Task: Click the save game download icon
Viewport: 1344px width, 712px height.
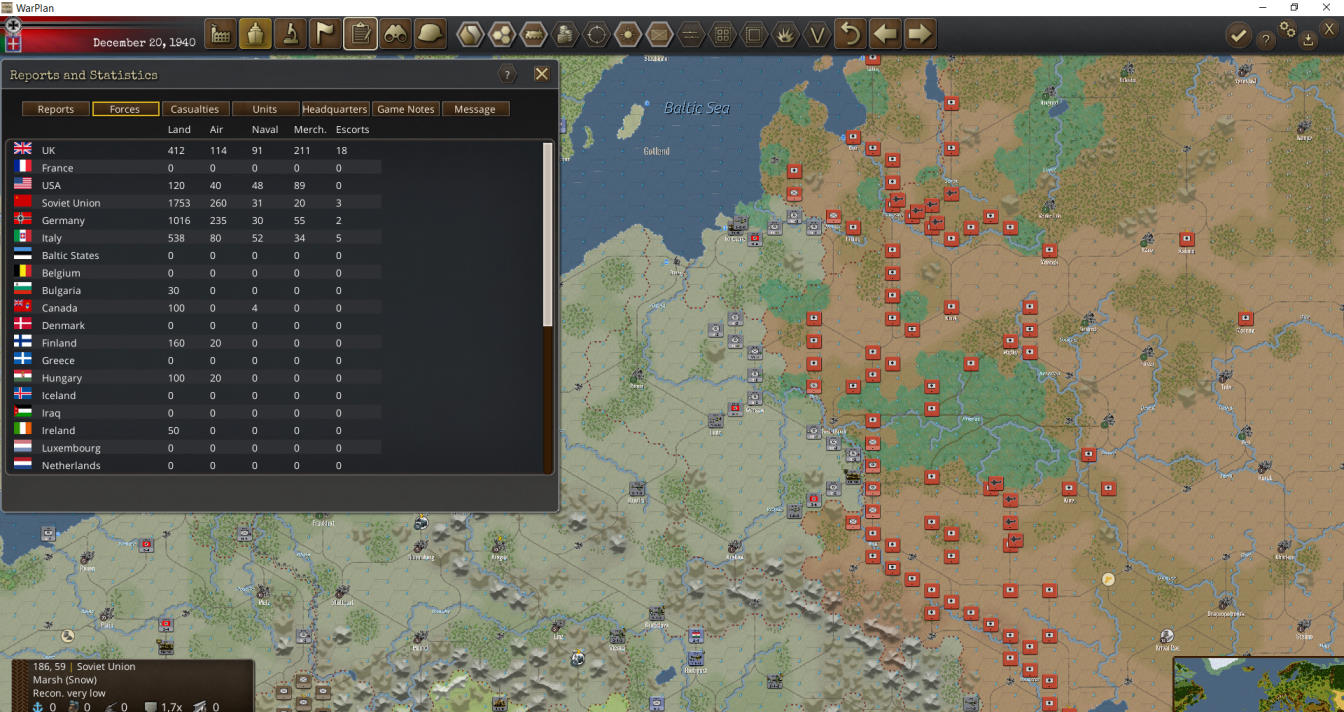Action: (1309, 40)
